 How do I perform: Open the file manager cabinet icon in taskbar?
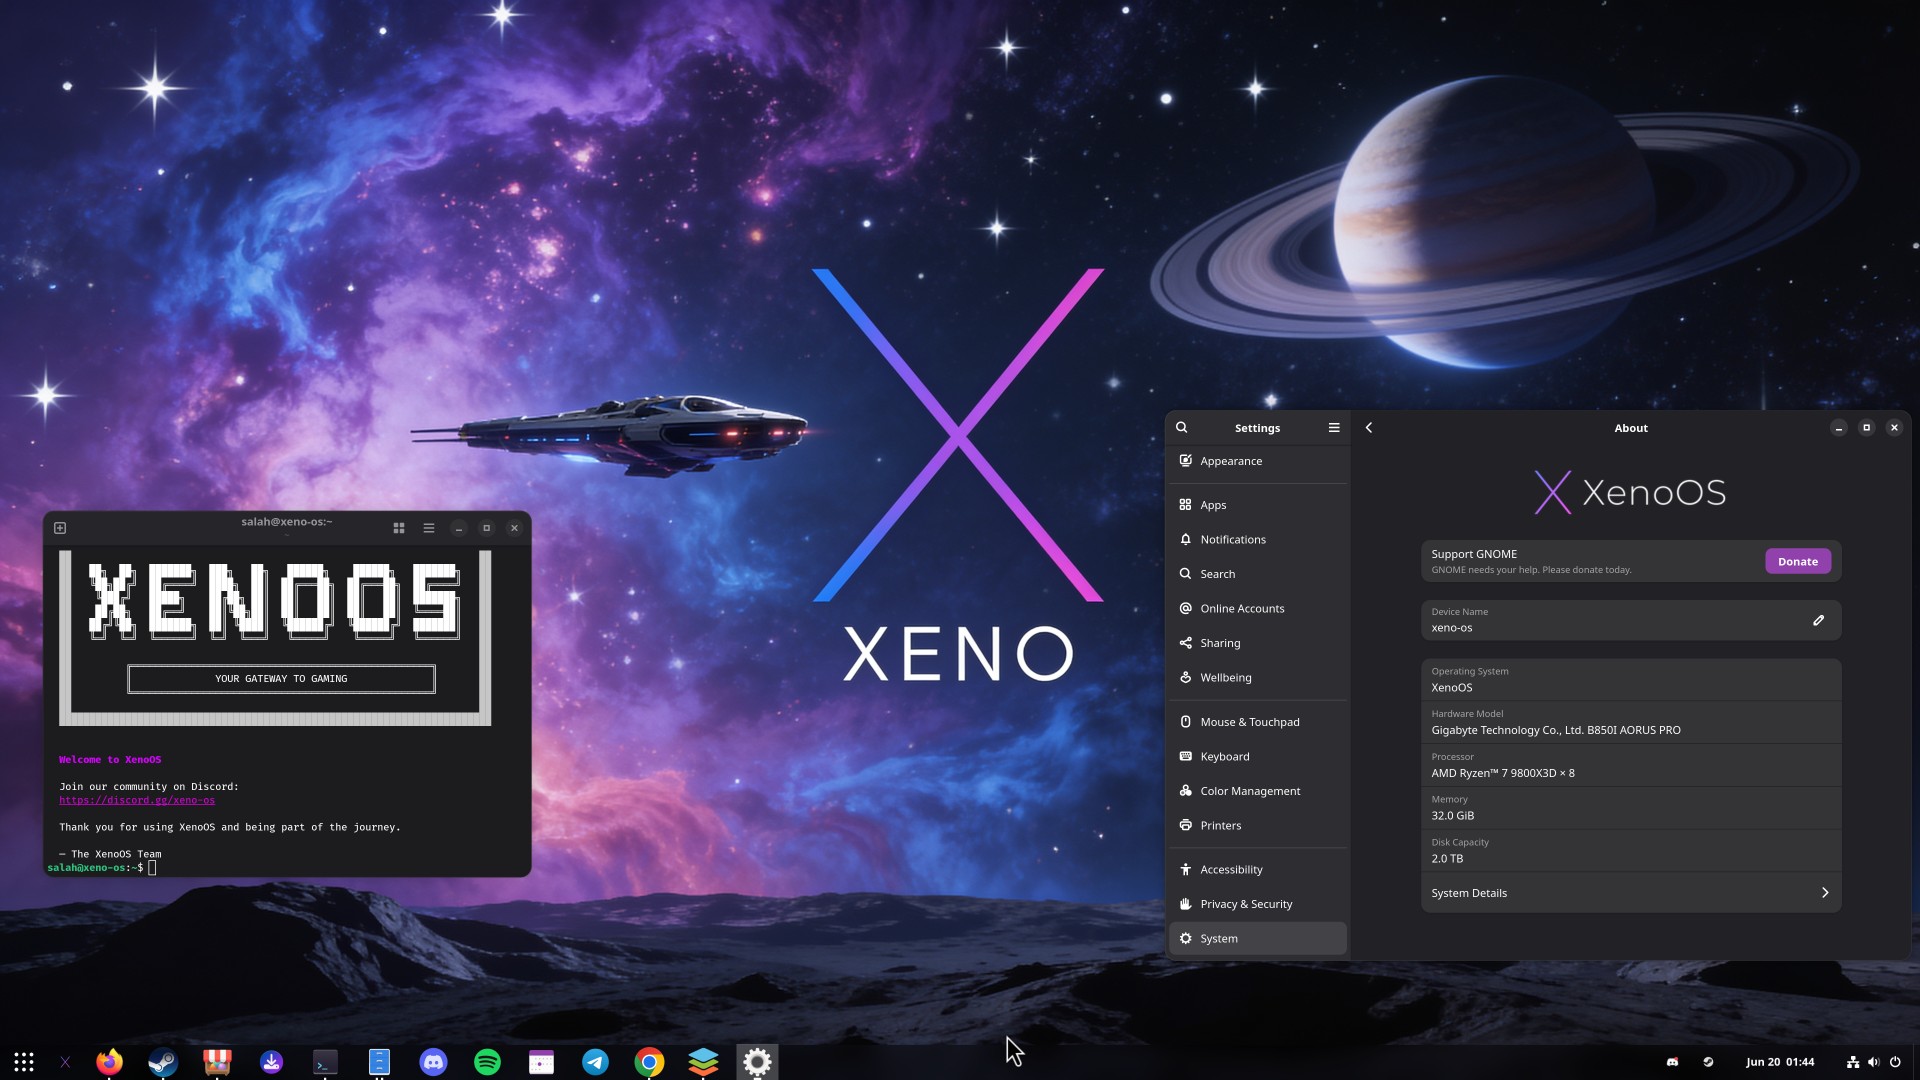pos(379,1062)
